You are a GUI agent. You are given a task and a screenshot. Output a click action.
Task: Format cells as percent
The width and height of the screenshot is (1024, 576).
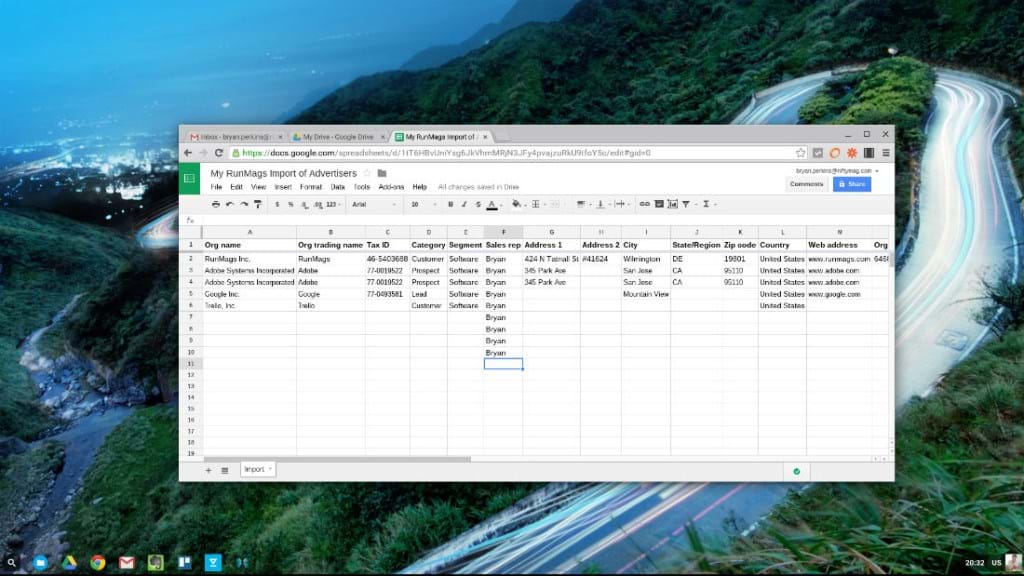pos(291,204)
